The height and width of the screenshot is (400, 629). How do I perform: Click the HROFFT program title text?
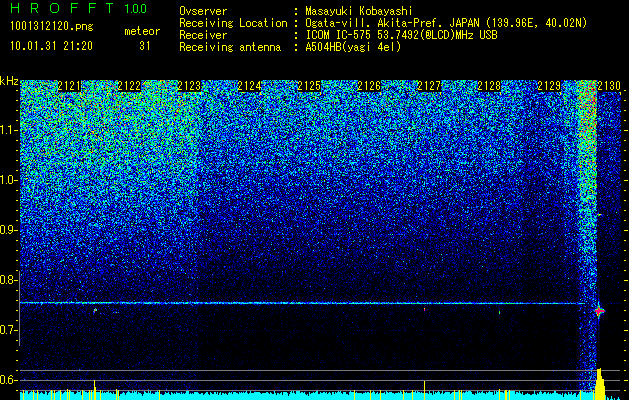(x=62, y=8)
